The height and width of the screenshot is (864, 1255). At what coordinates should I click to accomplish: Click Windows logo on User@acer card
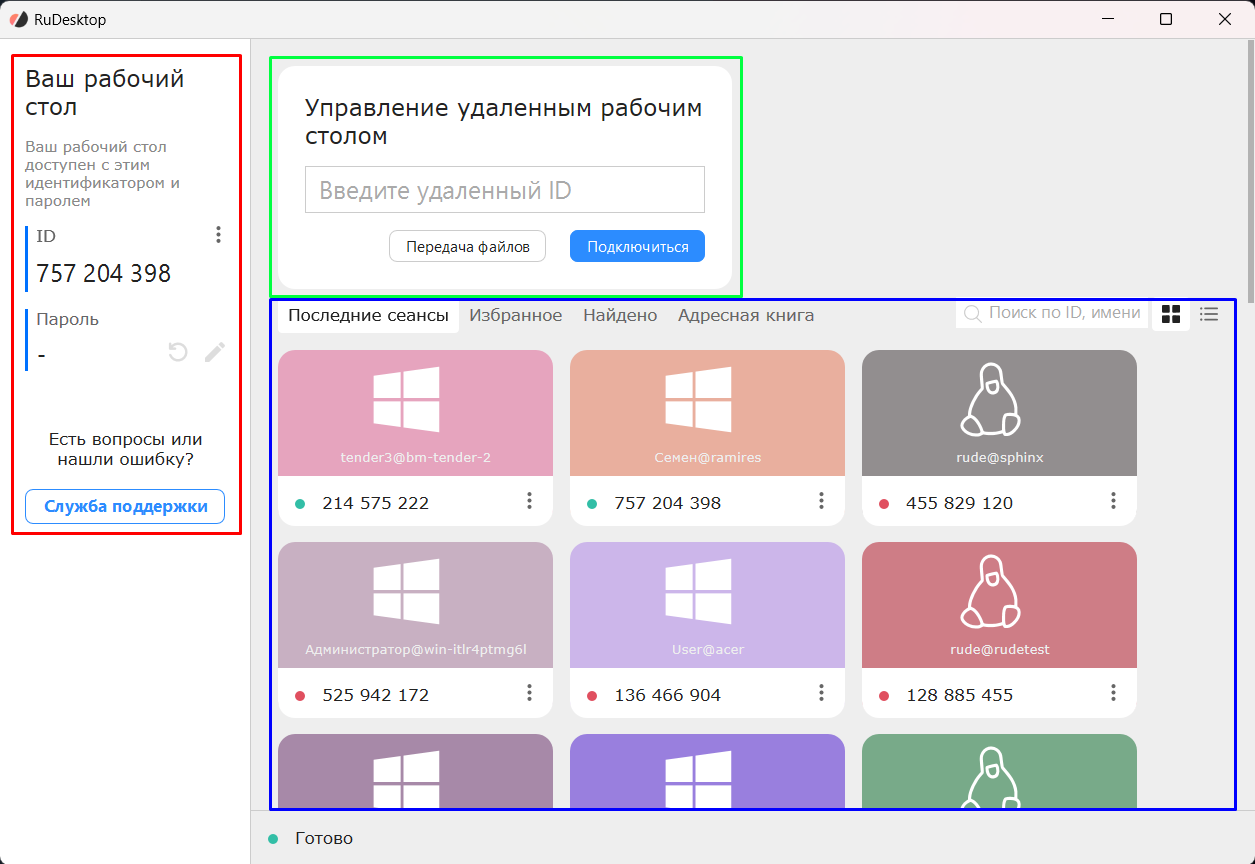point(698,591)
